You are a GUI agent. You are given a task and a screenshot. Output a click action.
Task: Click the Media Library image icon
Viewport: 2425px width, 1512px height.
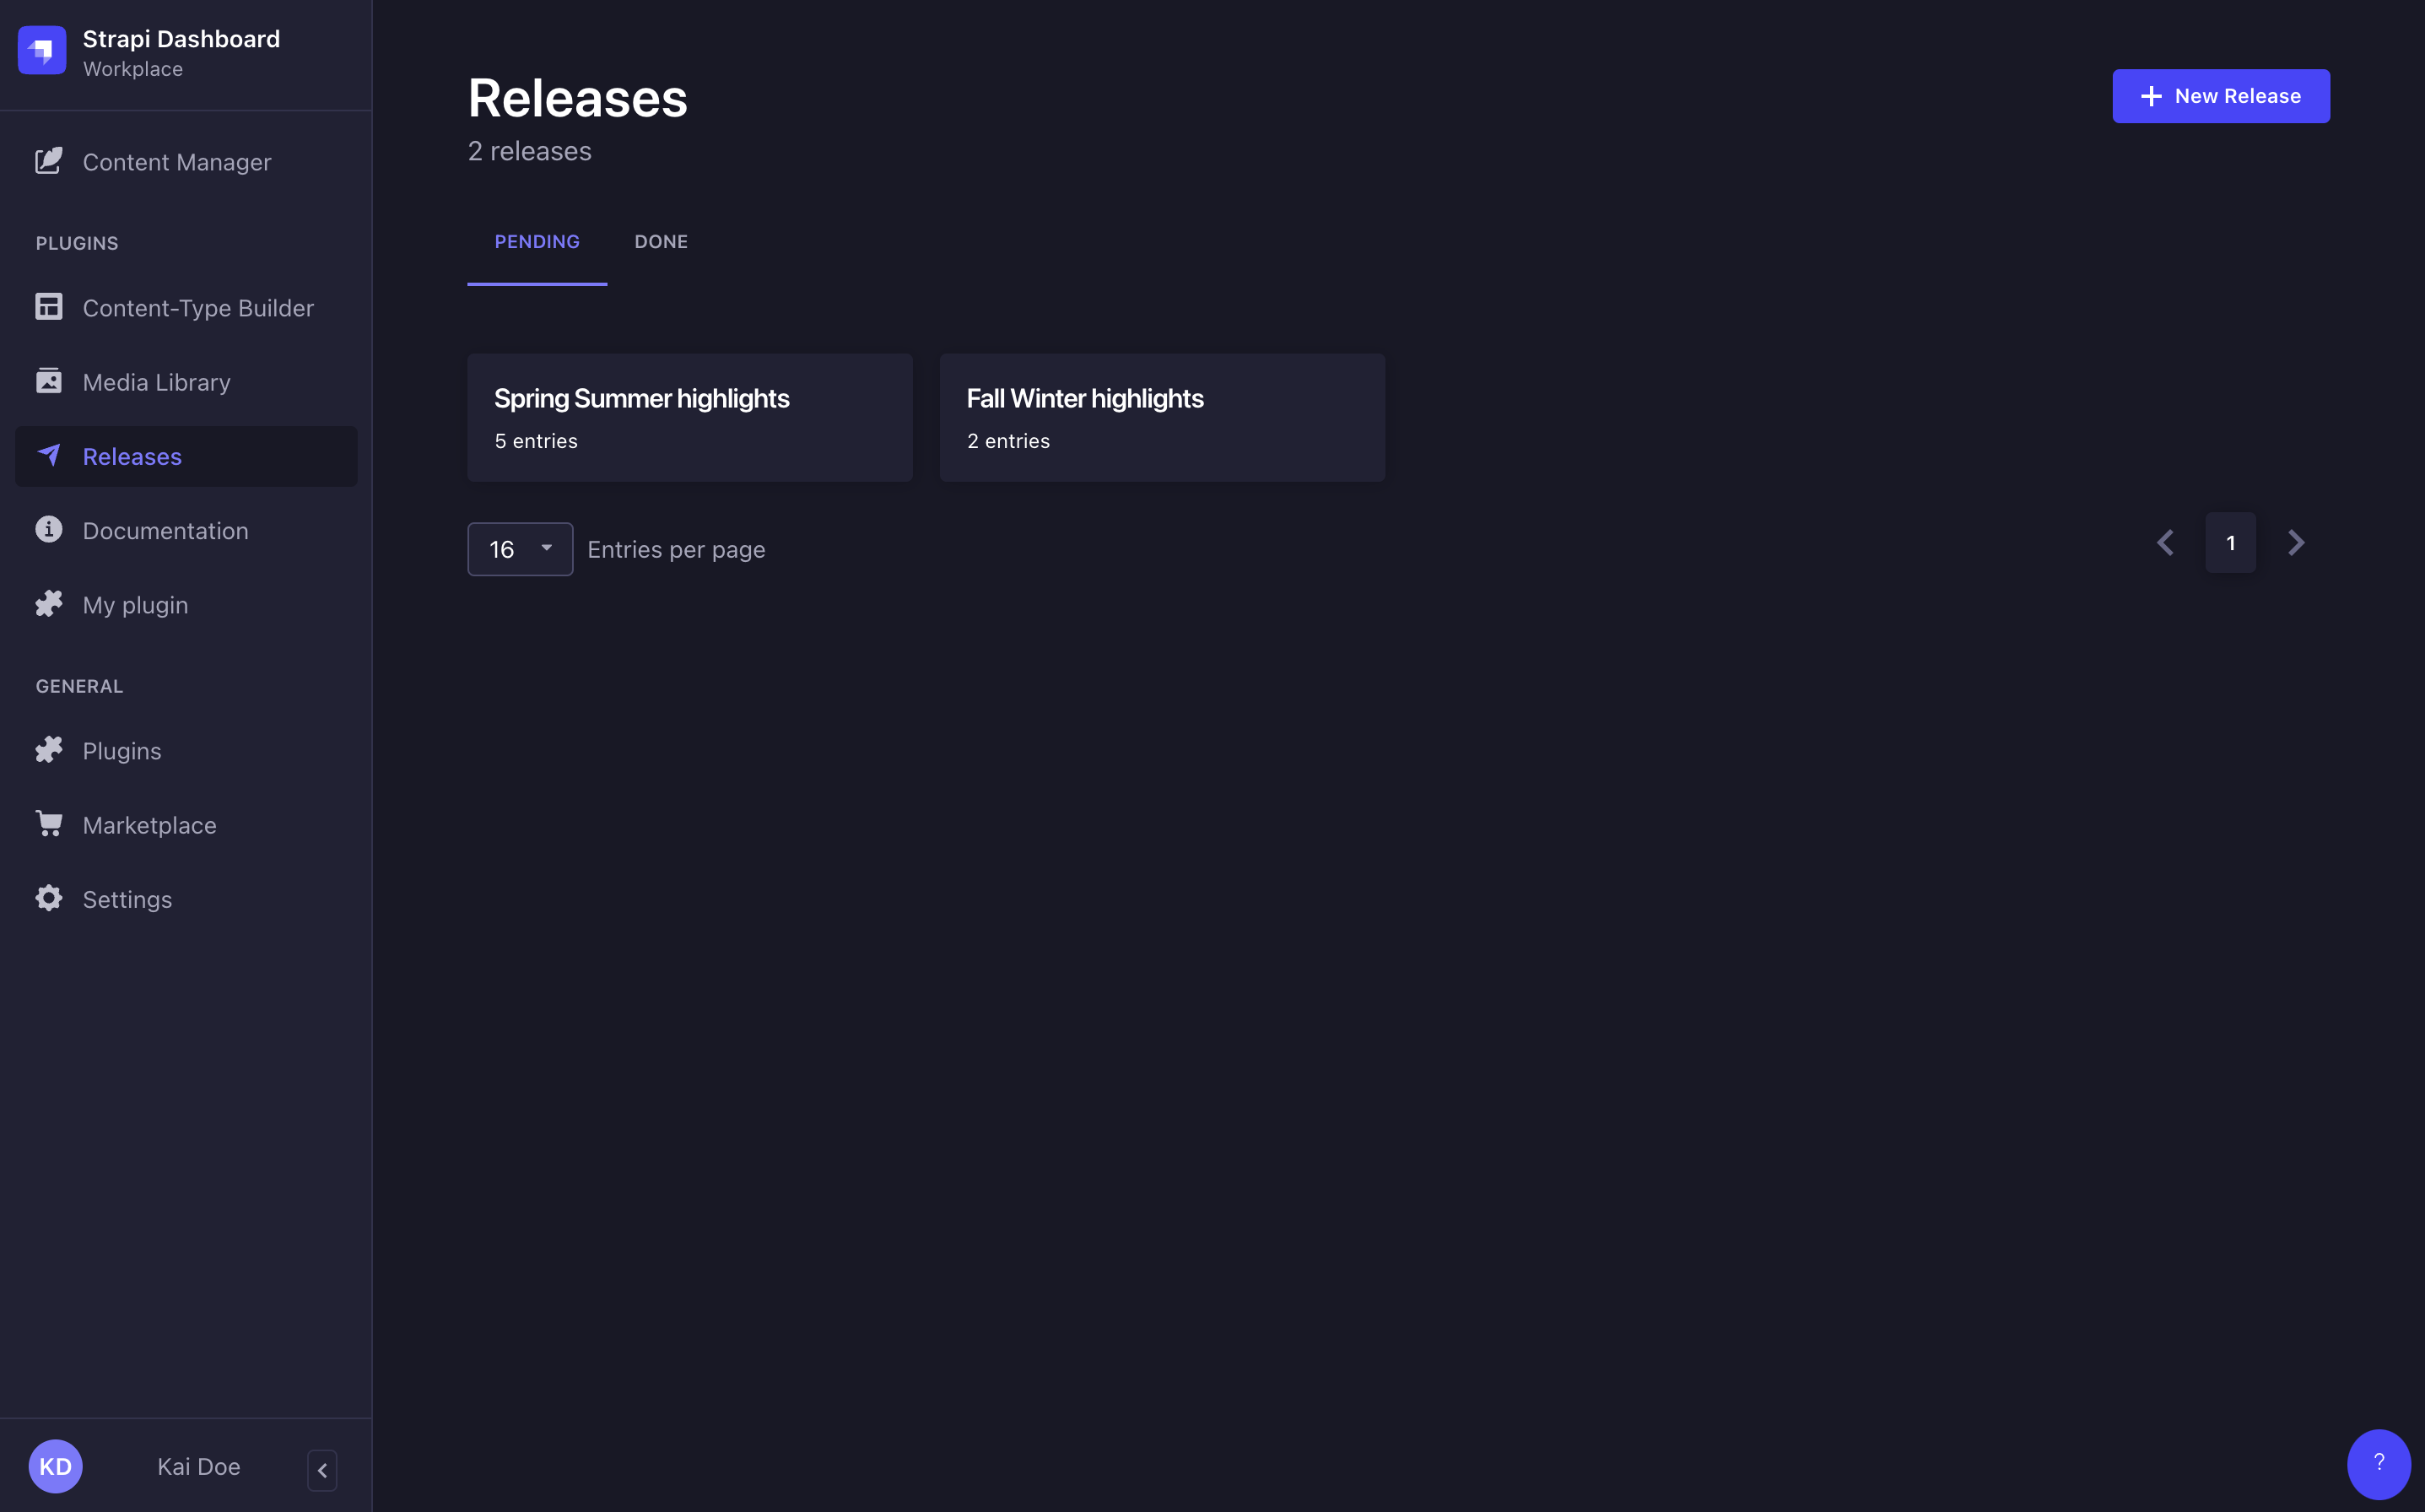(49, 381)
